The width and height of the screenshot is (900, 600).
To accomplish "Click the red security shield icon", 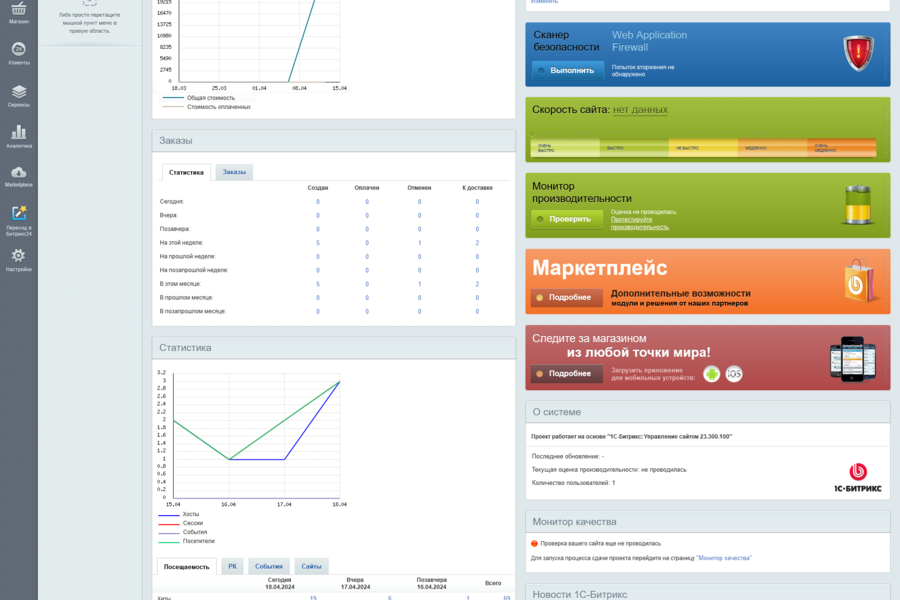I will tap(858, 53).
